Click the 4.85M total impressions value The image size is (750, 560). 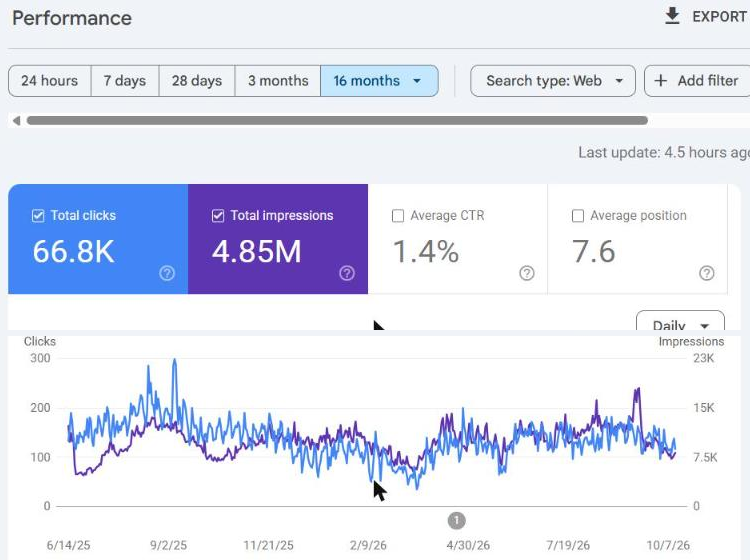pyautogui.click(x=257, y=251)
